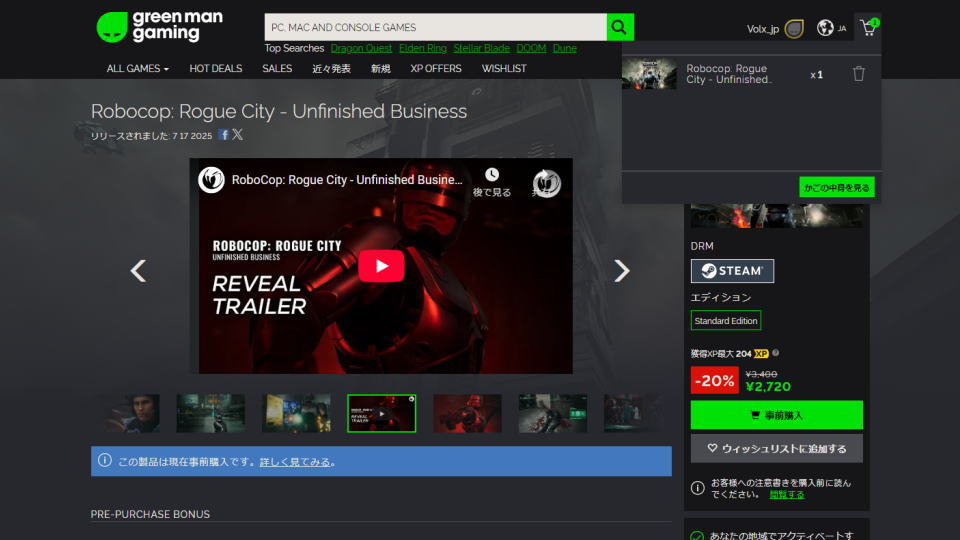This screenshot has height=540, width=960.
Task: Open the XP OFFERS menu item
Action: tap(436, 69)
